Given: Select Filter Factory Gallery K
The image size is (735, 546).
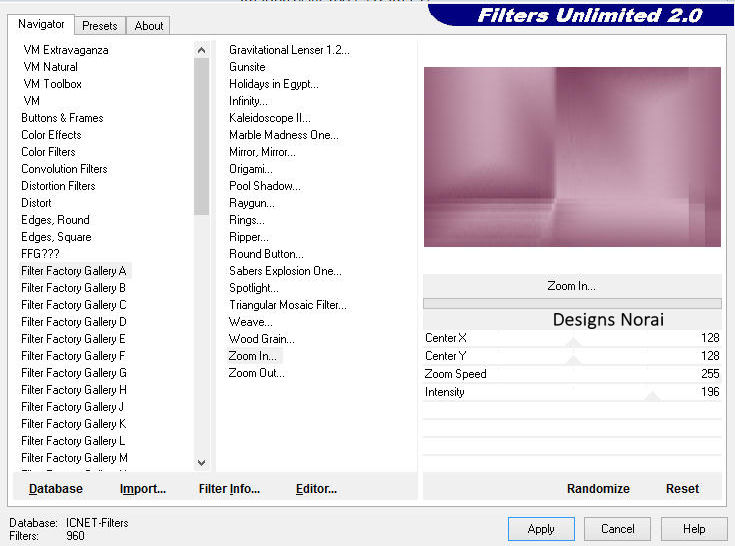Looking at the screenshot, I should point(74,424).
